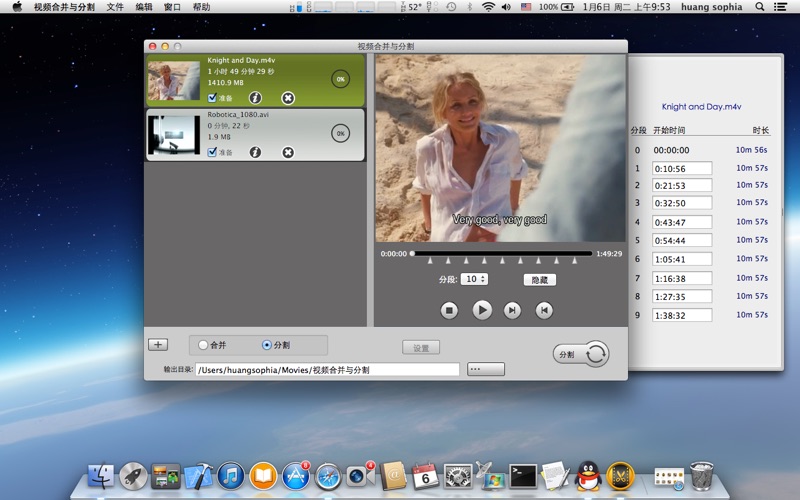Click the huang sophia user menu
This screenshot has width=800, height=500.
coord(711,7)
